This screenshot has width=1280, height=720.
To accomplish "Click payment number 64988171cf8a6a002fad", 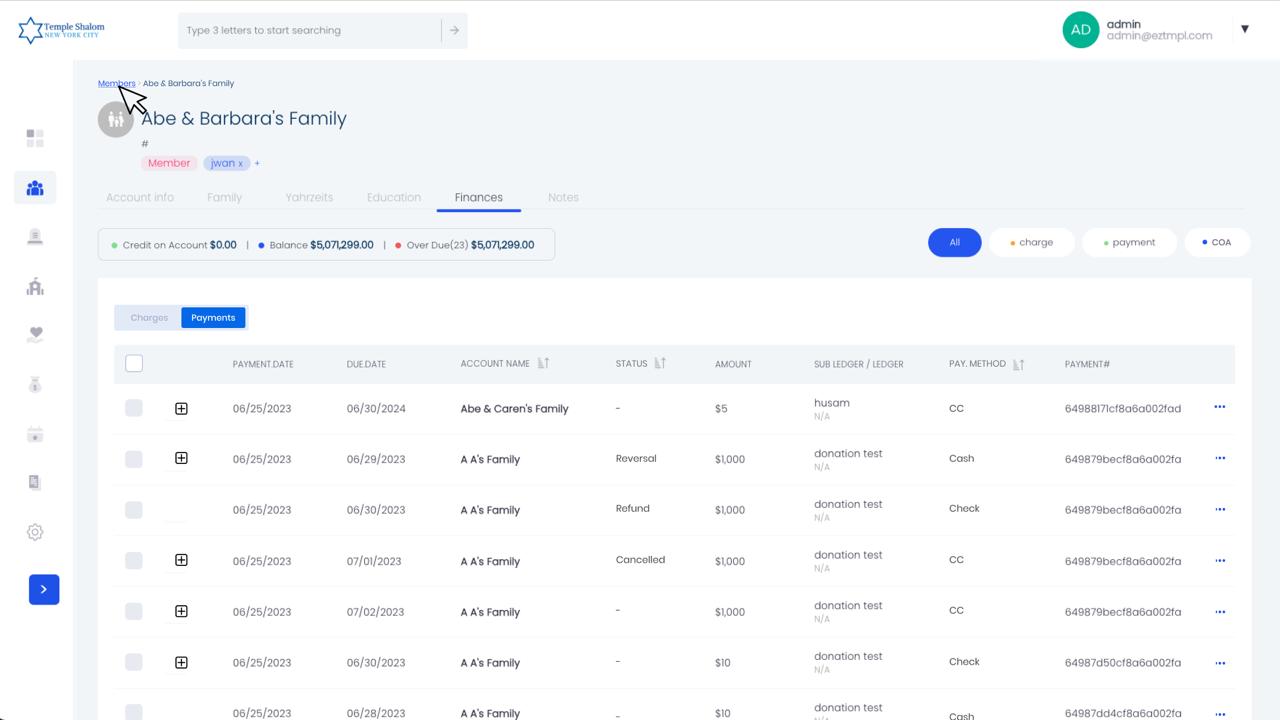I will point(1123,408).
